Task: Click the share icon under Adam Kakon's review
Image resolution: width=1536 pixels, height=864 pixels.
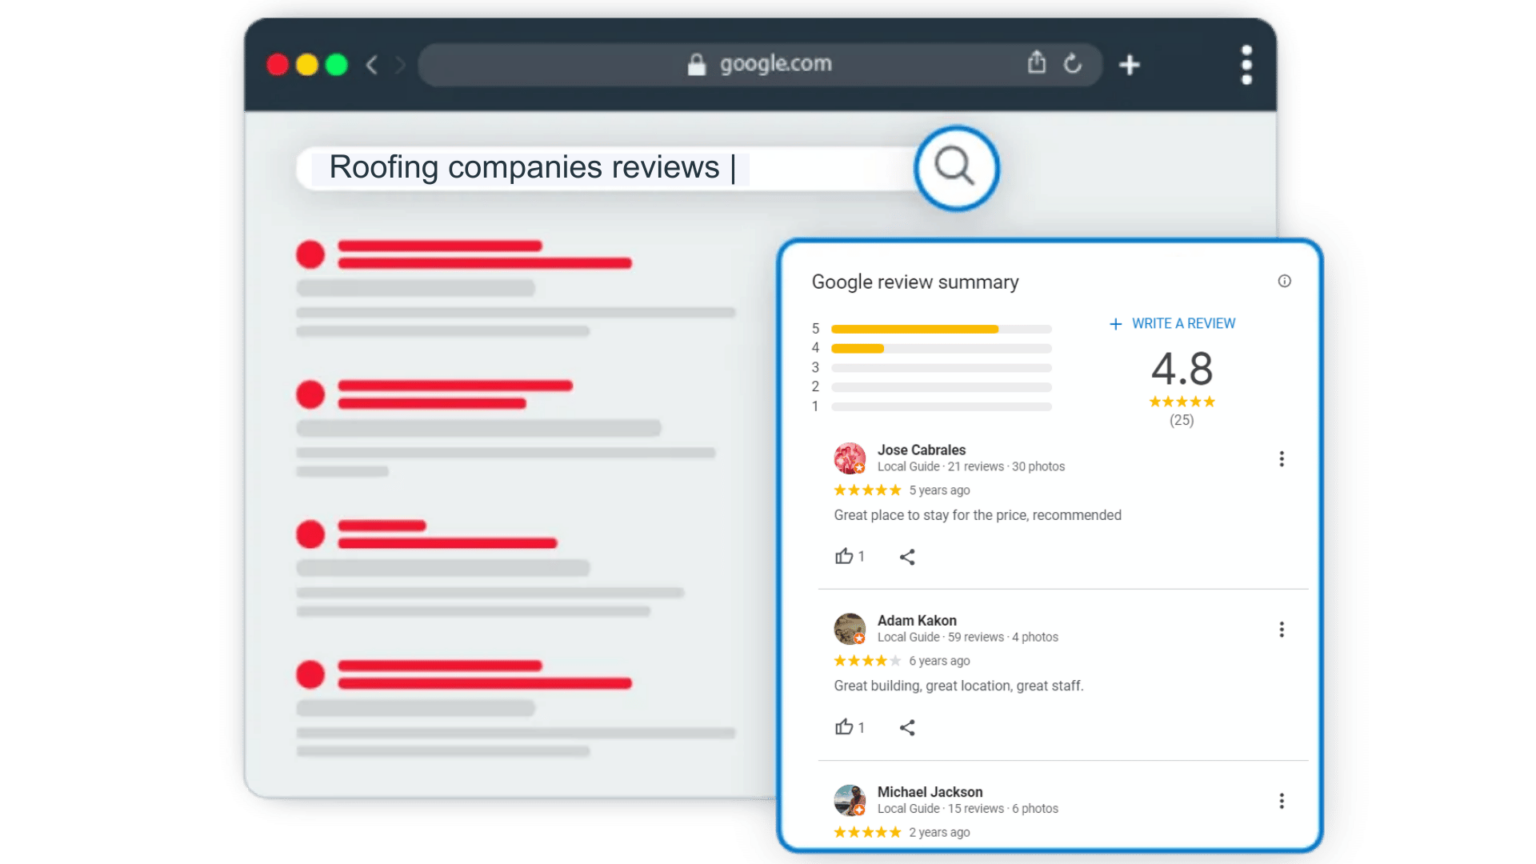Action: (x=907, y=727)
